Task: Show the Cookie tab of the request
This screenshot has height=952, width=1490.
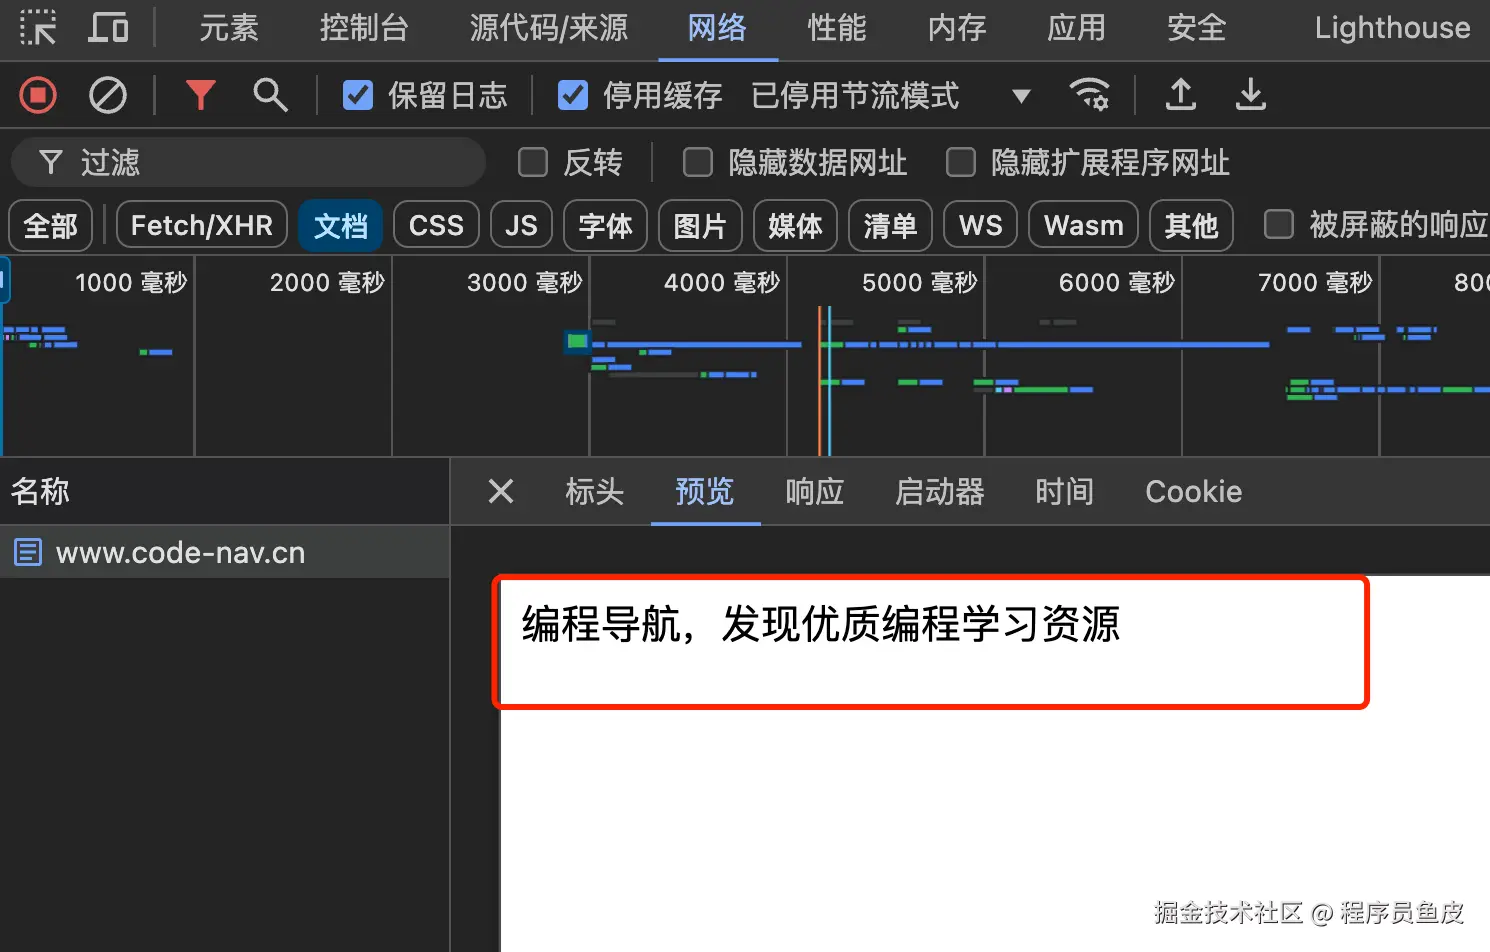Action: [x=1194, y=491]
